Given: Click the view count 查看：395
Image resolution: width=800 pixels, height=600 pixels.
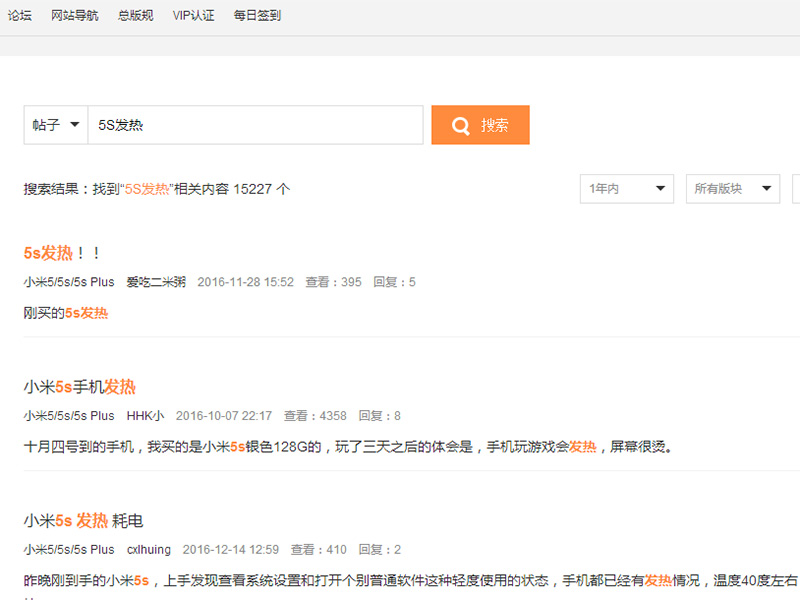Looking at the screenshot, I should tap(333, 282).
